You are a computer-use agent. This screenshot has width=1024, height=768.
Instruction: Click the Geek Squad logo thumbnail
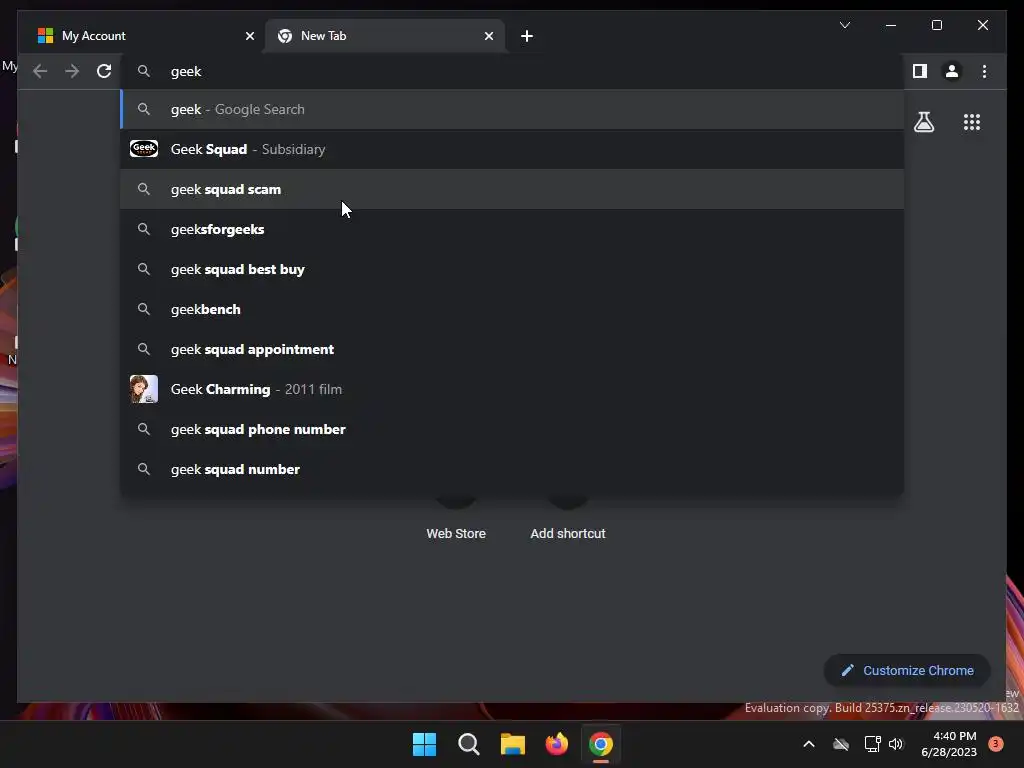click(144, 149)
